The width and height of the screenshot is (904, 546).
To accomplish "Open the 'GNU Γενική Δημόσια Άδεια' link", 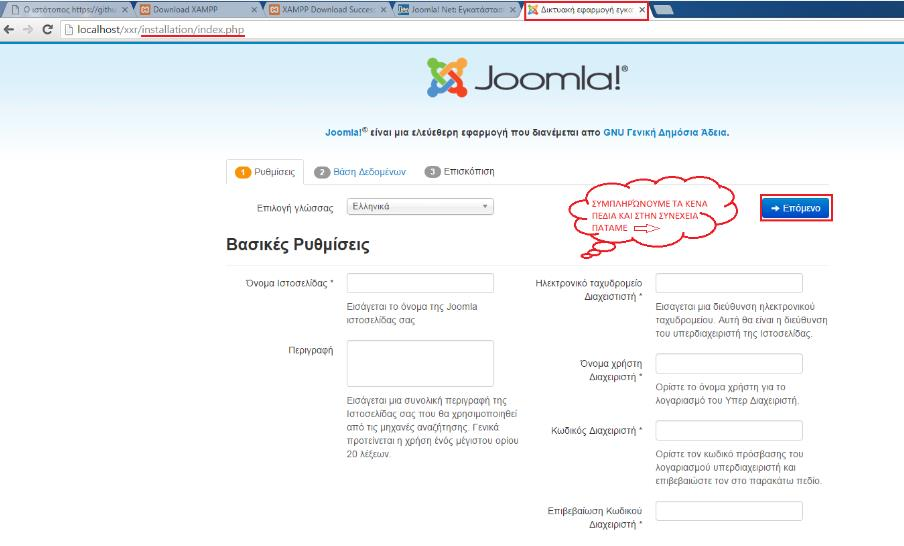I will [666, 133].
